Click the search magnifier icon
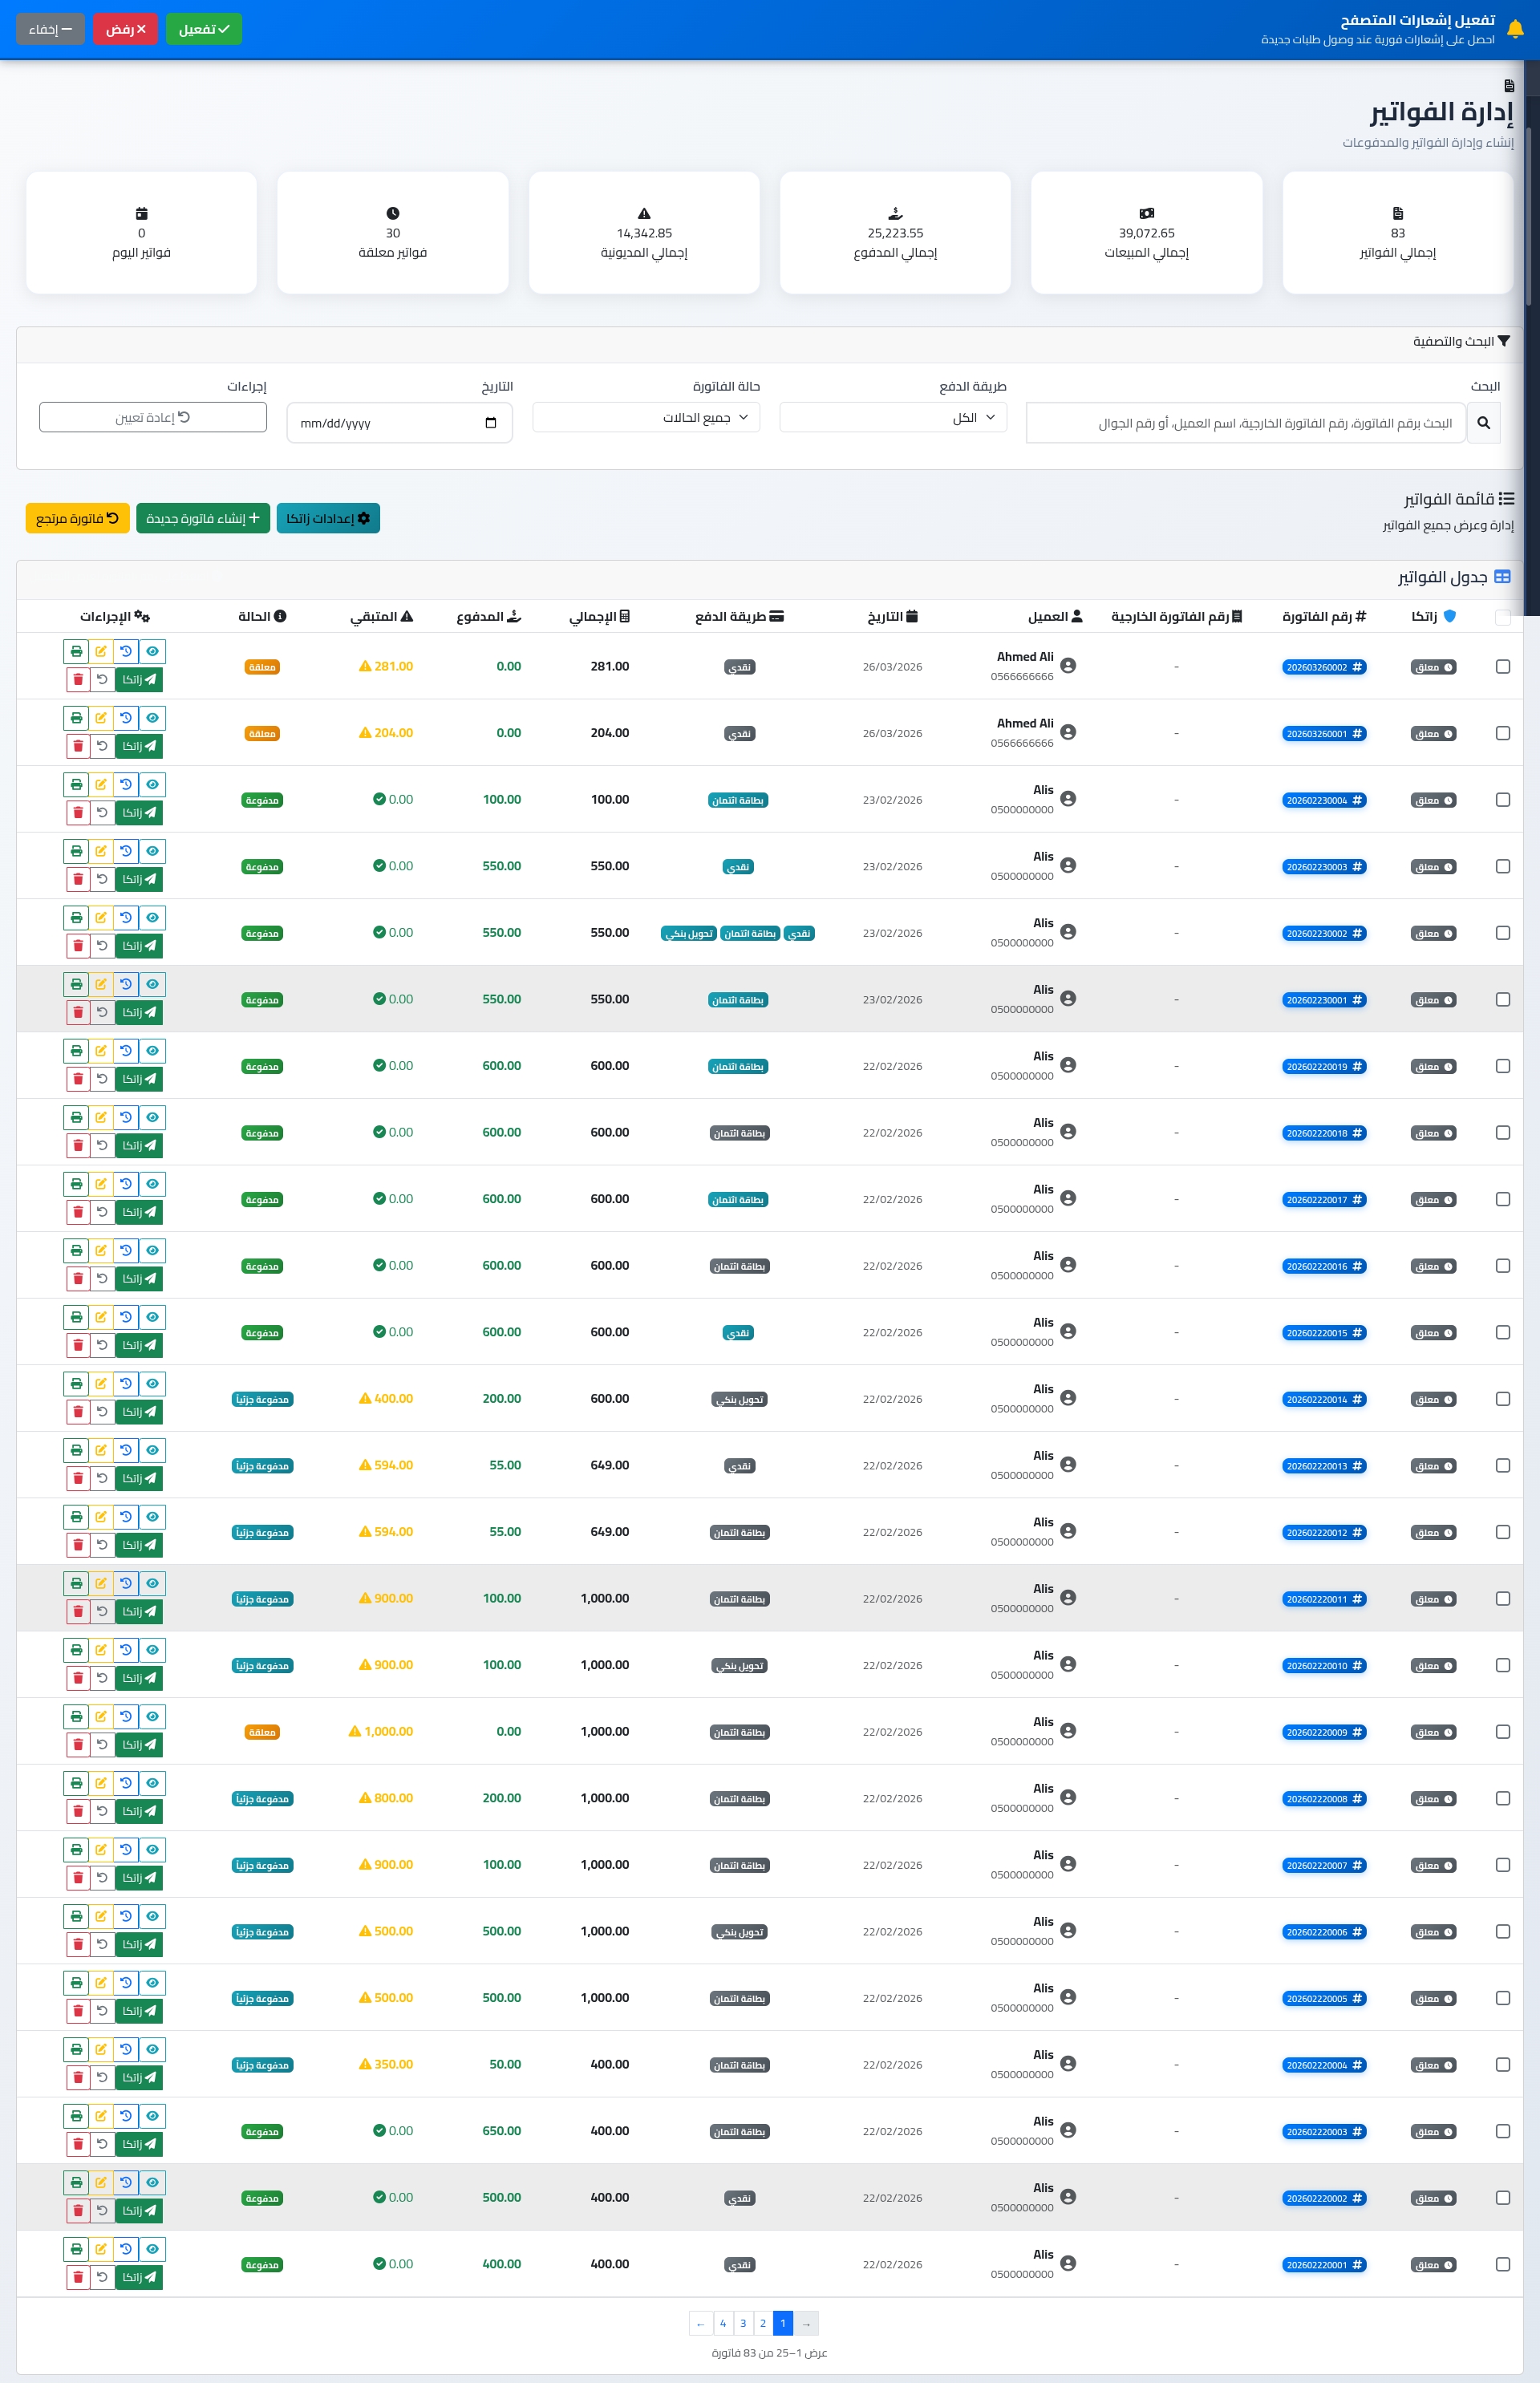1540x2383 pixels. tap(1483, 423)
